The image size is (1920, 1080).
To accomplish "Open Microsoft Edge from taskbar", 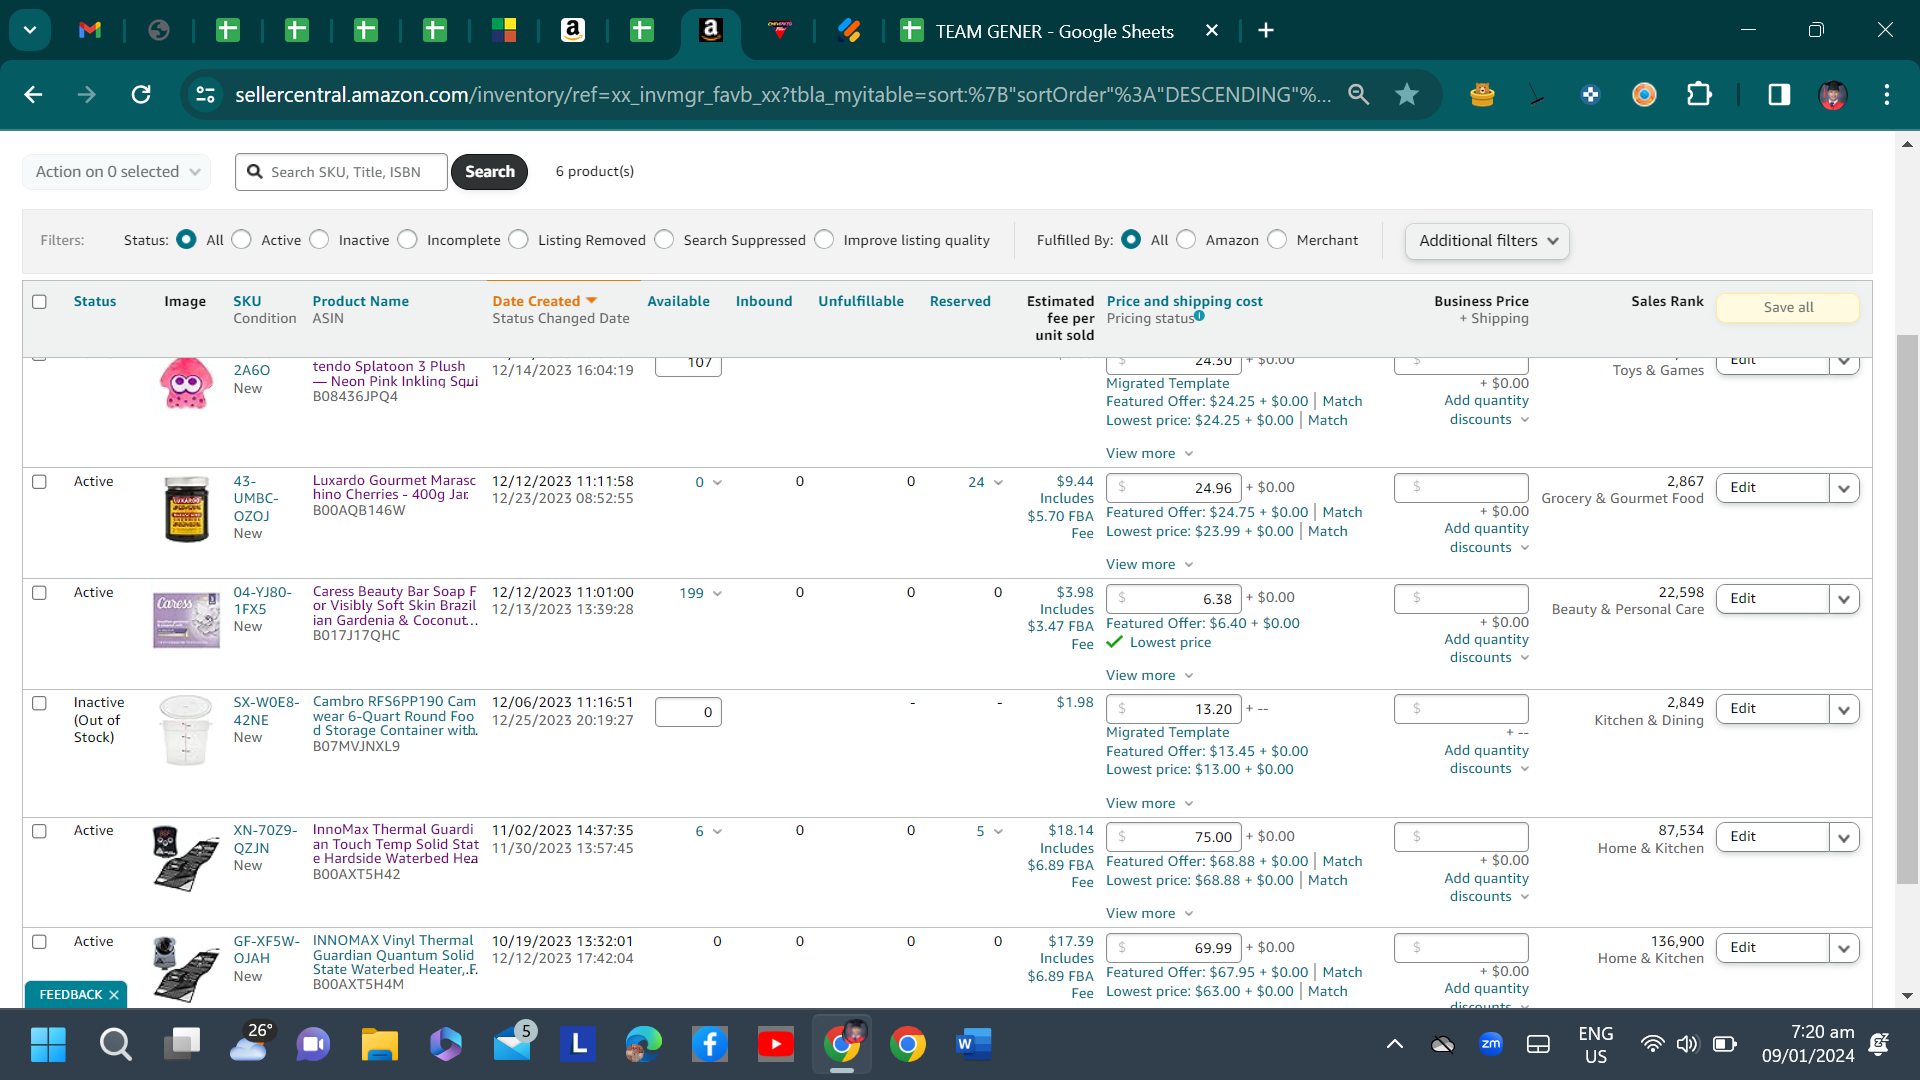I will pyautogui.click(x=643, y=1045).
